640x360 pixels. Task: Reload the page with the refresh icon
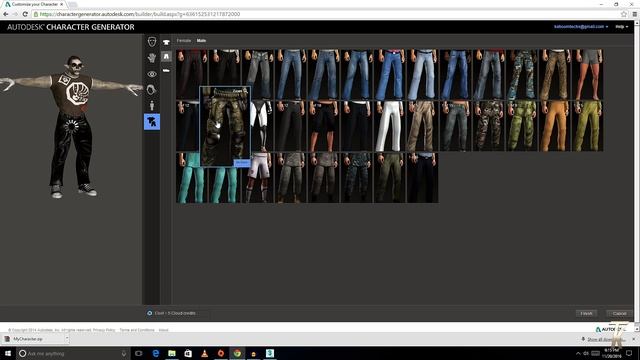[x=25, y=14]
